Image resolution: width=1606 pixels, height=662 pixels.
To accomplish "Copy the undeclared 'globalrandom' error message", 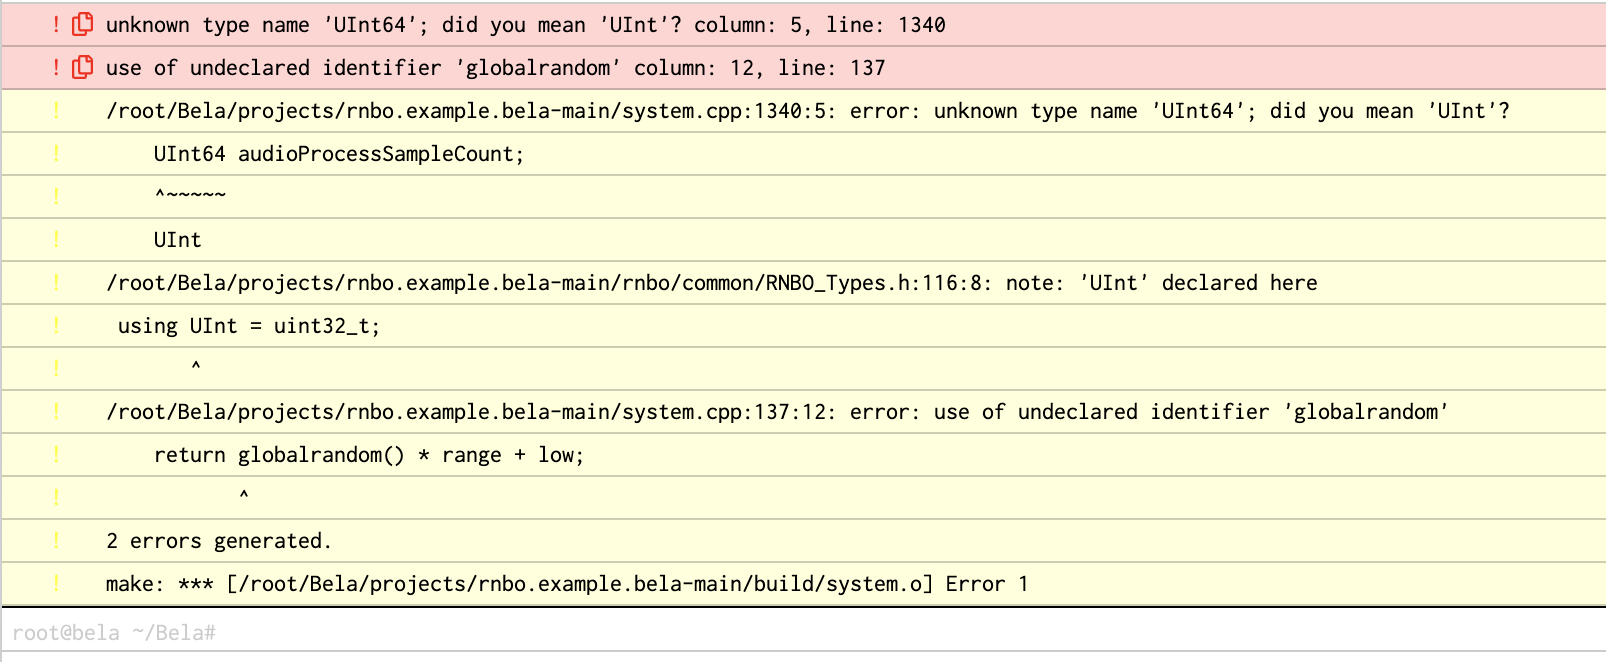I will point(84,67).
